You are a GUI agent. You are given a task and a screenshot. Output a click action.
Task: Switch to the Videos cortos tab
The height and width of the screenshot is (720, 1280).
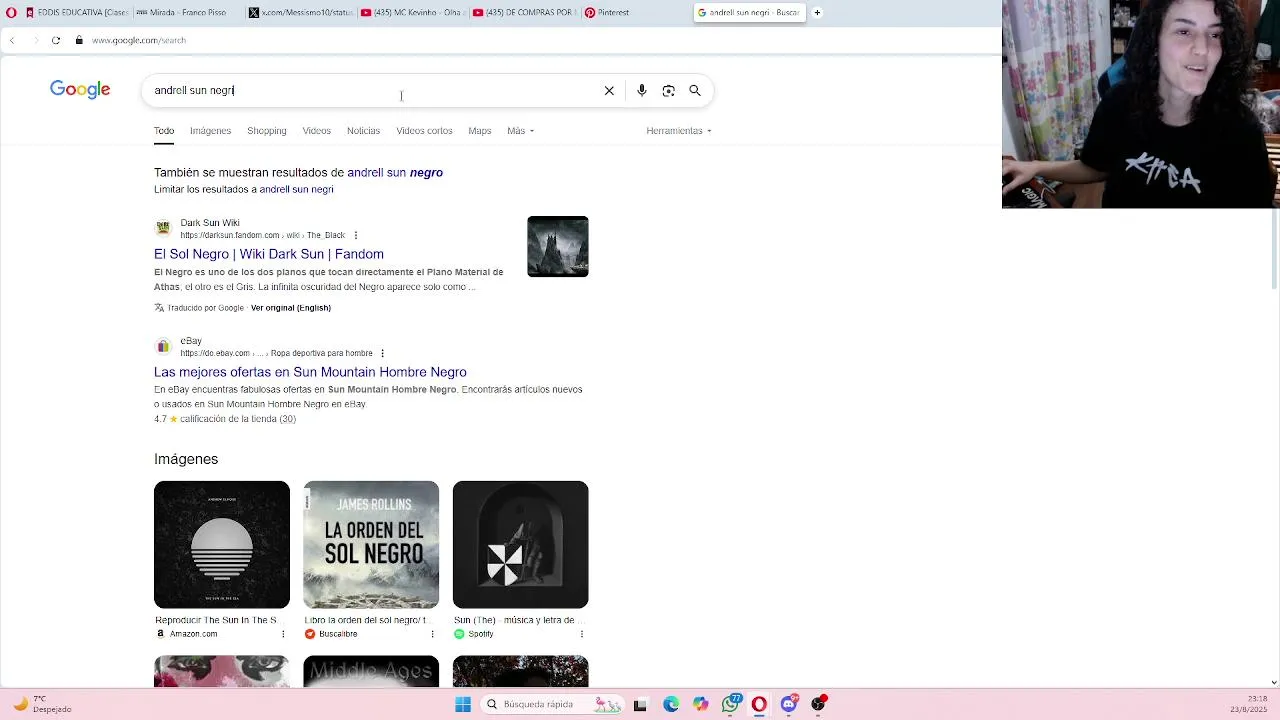tap(424, 131)
